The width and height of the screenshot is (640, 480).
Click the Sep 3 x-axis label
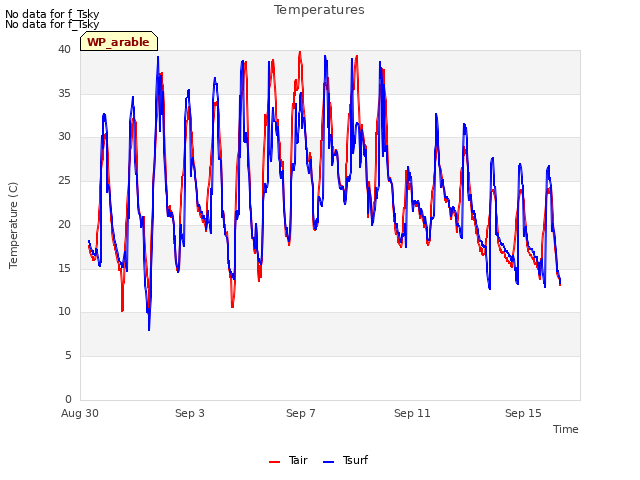click(x=190, y=413)
